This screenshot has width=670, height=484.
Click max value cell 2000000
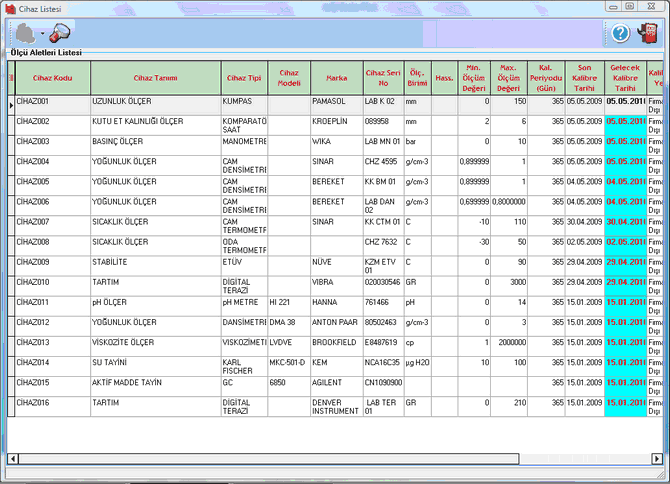click(x=508, y=346)
